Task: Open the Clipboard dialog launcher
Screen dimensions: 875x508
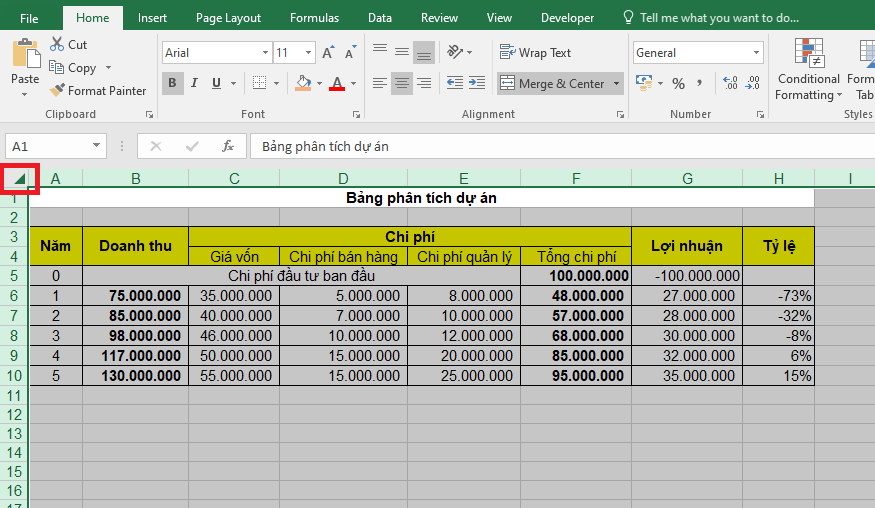Action: (x=150, y=114)
